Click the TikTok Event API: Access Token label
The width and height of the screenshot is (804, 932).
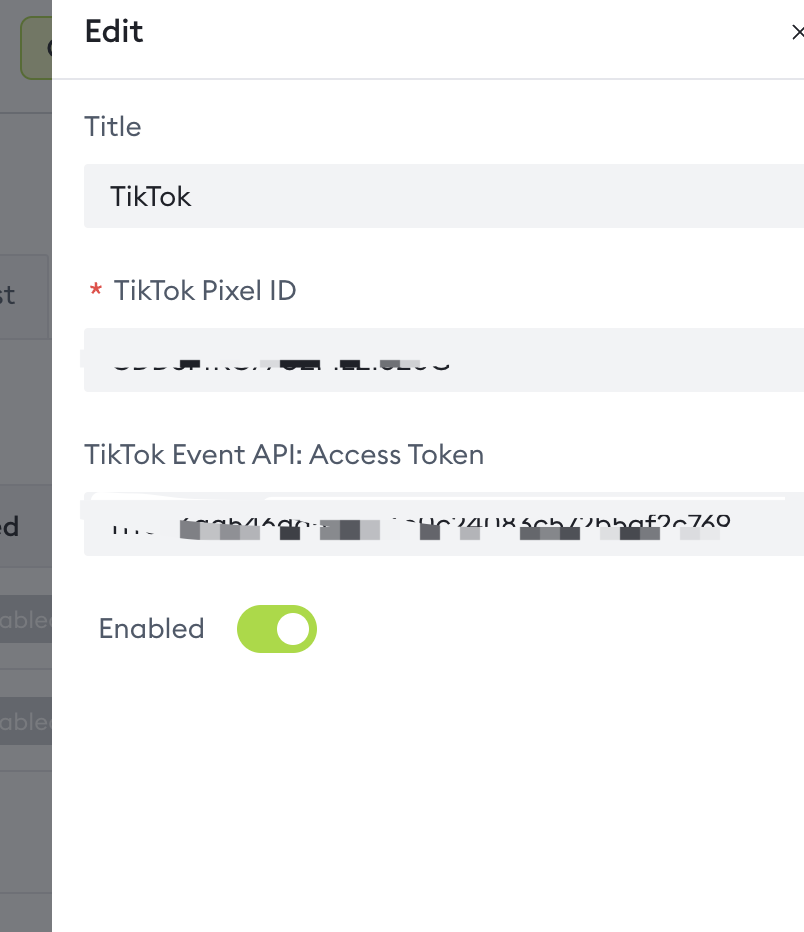284,455
